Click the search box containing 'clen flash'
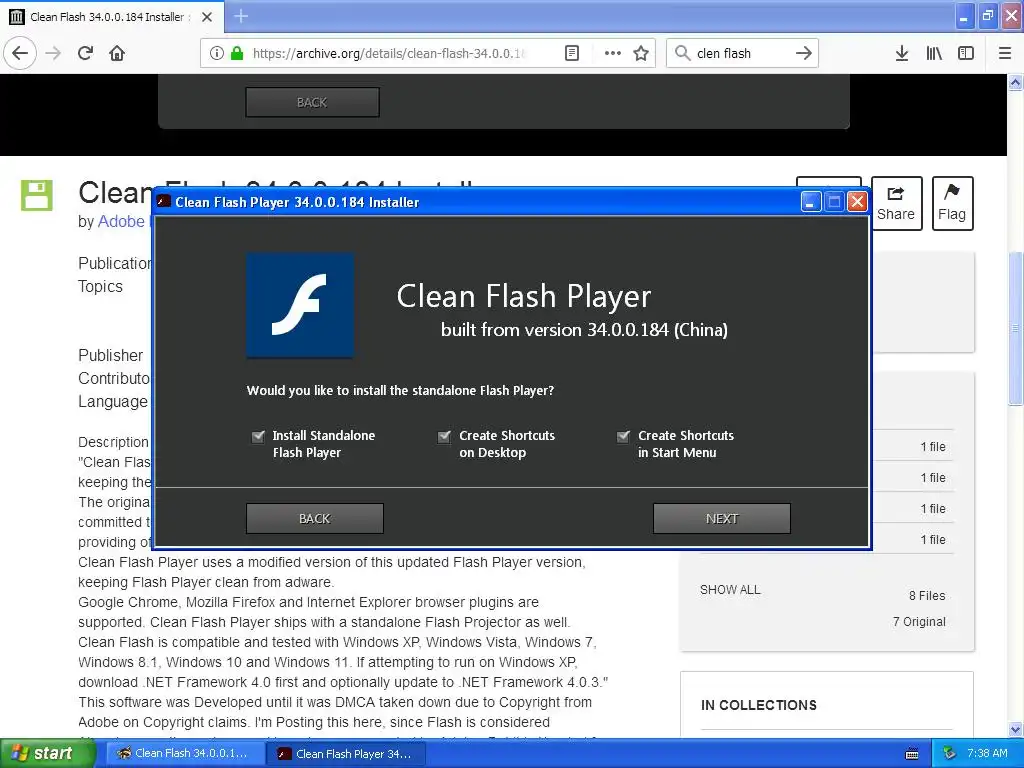This screenshot has width=1024, height=768. [741, 53]
